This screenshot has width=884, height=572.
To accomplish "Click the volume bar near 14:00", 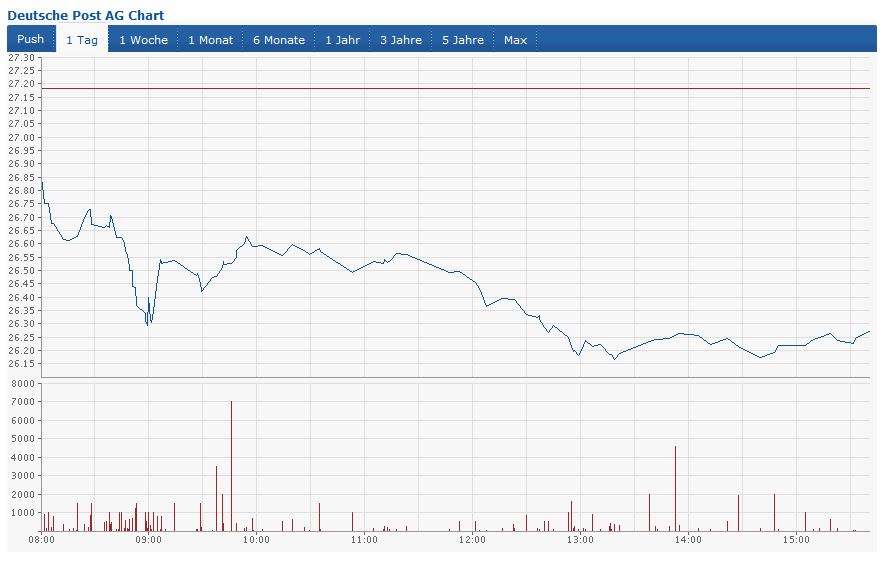I will point(675,489).
